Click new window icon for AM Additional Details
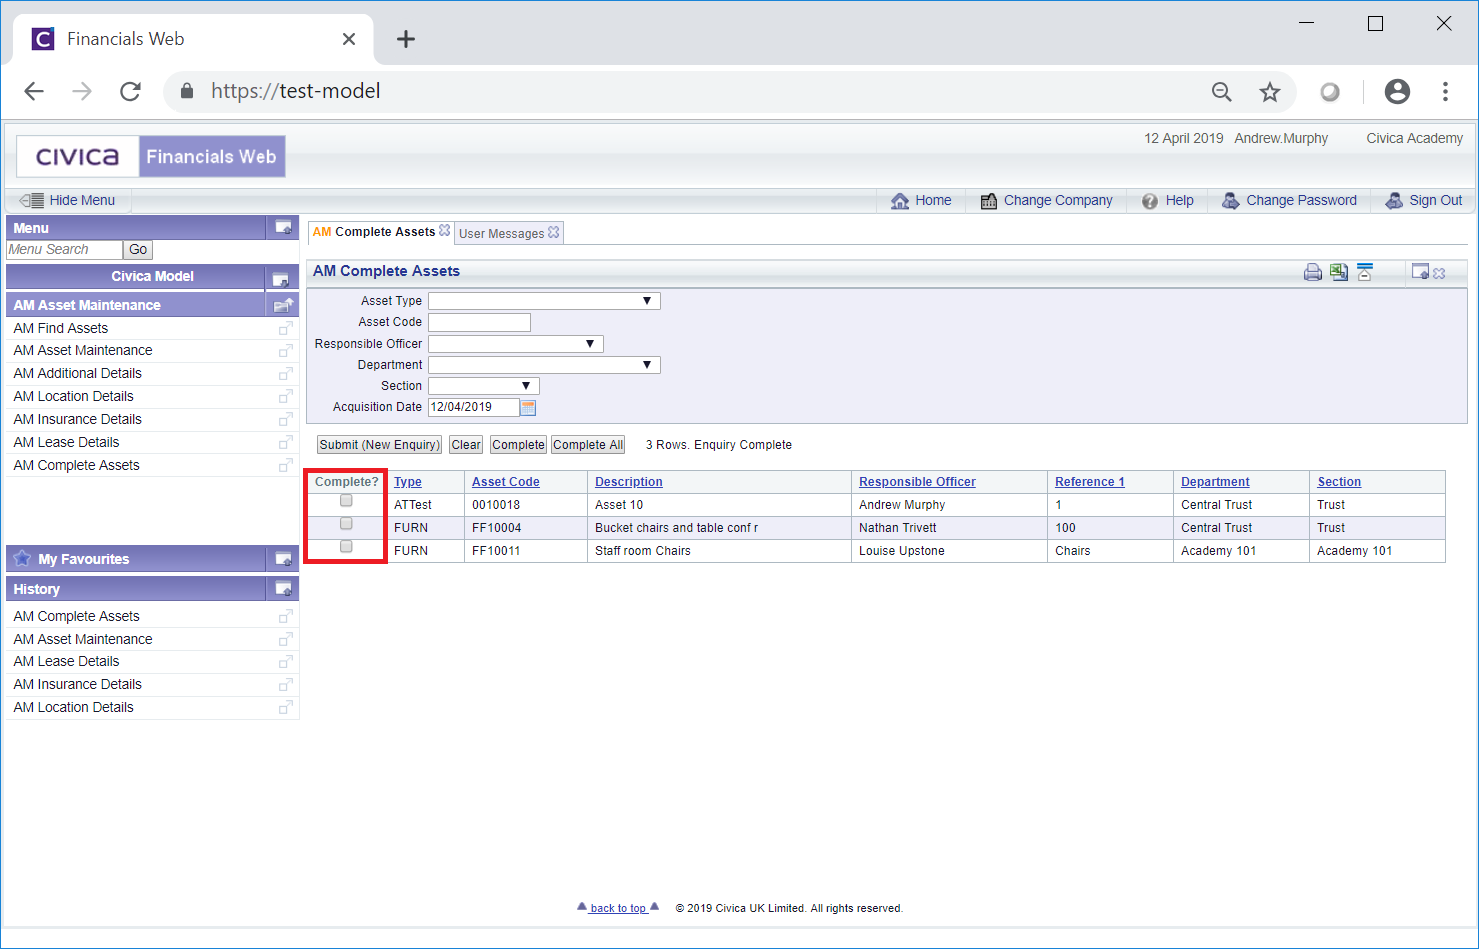Viewport: 1479px width, 949px height. pos(286,373)
